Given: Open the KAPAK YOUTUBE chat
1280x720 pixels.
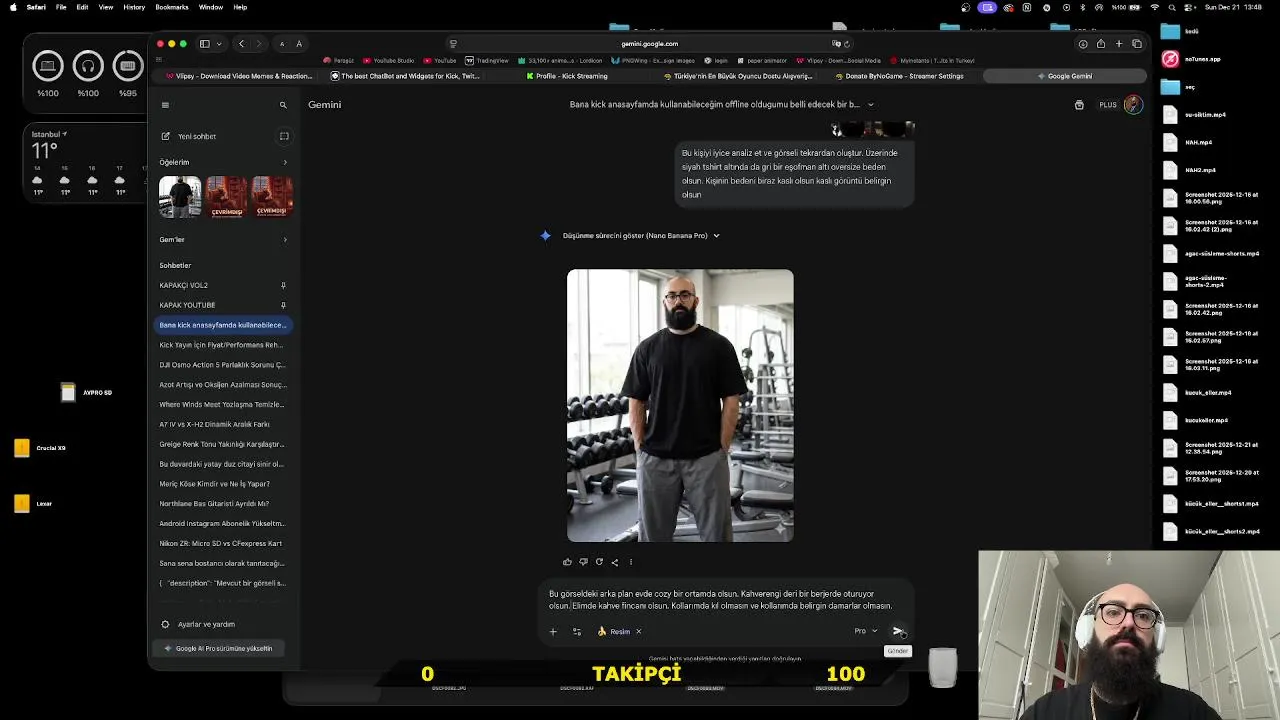Looking at the screenshot, I should click(187, 305).
